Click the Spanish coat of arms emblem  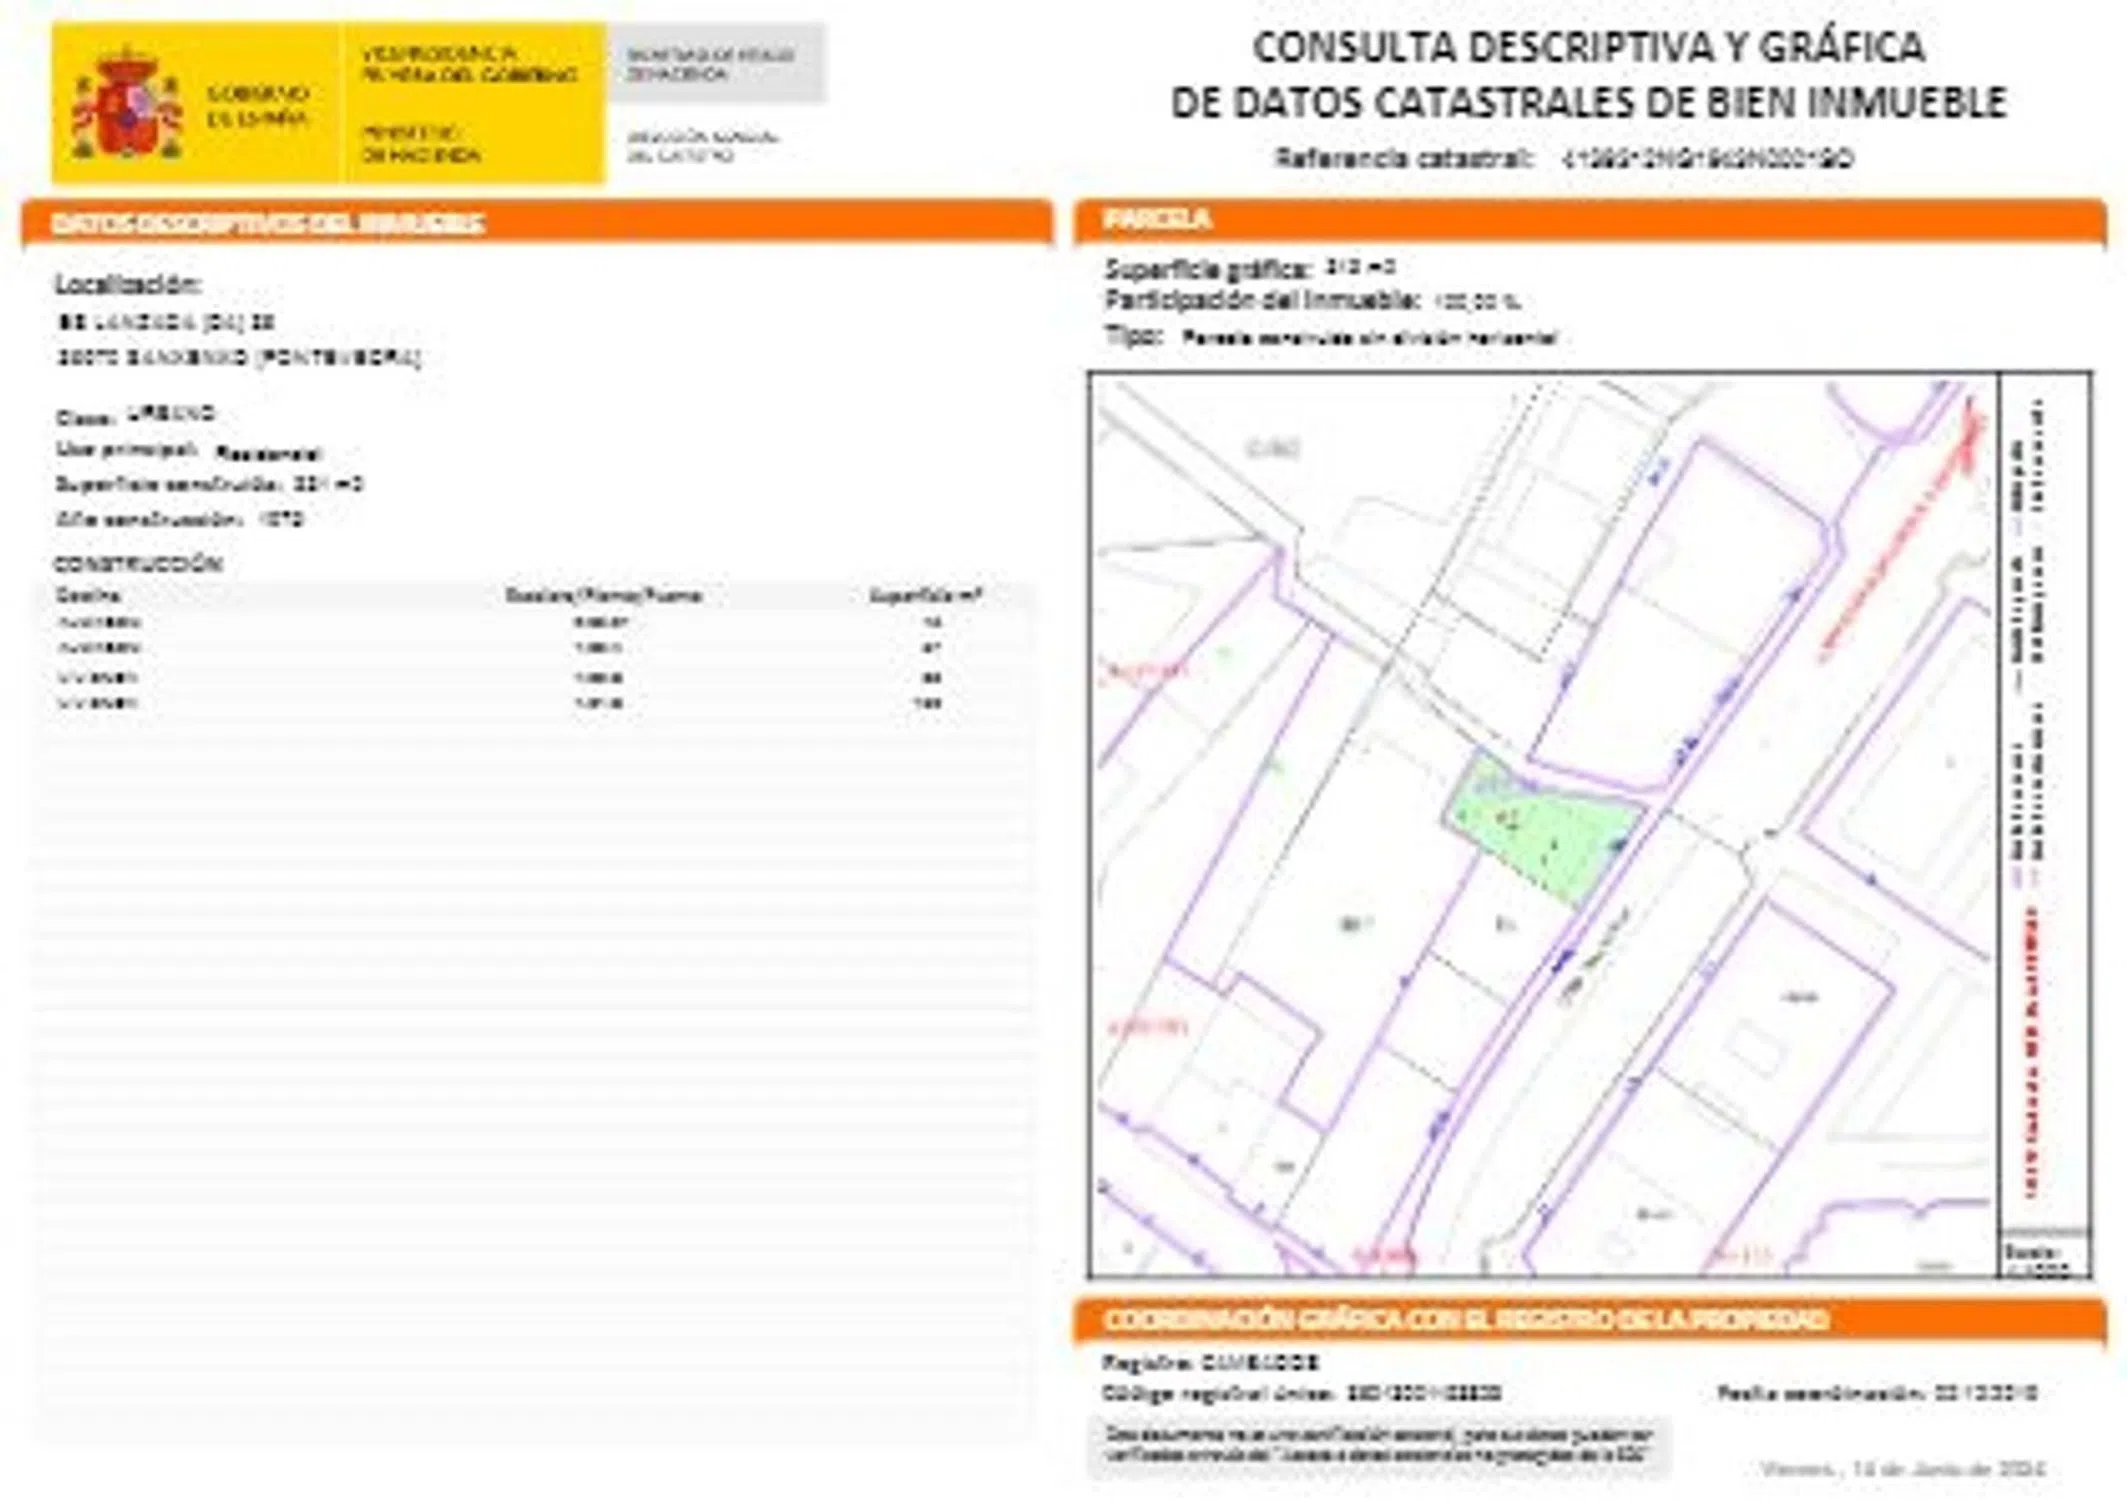(125, 105)
